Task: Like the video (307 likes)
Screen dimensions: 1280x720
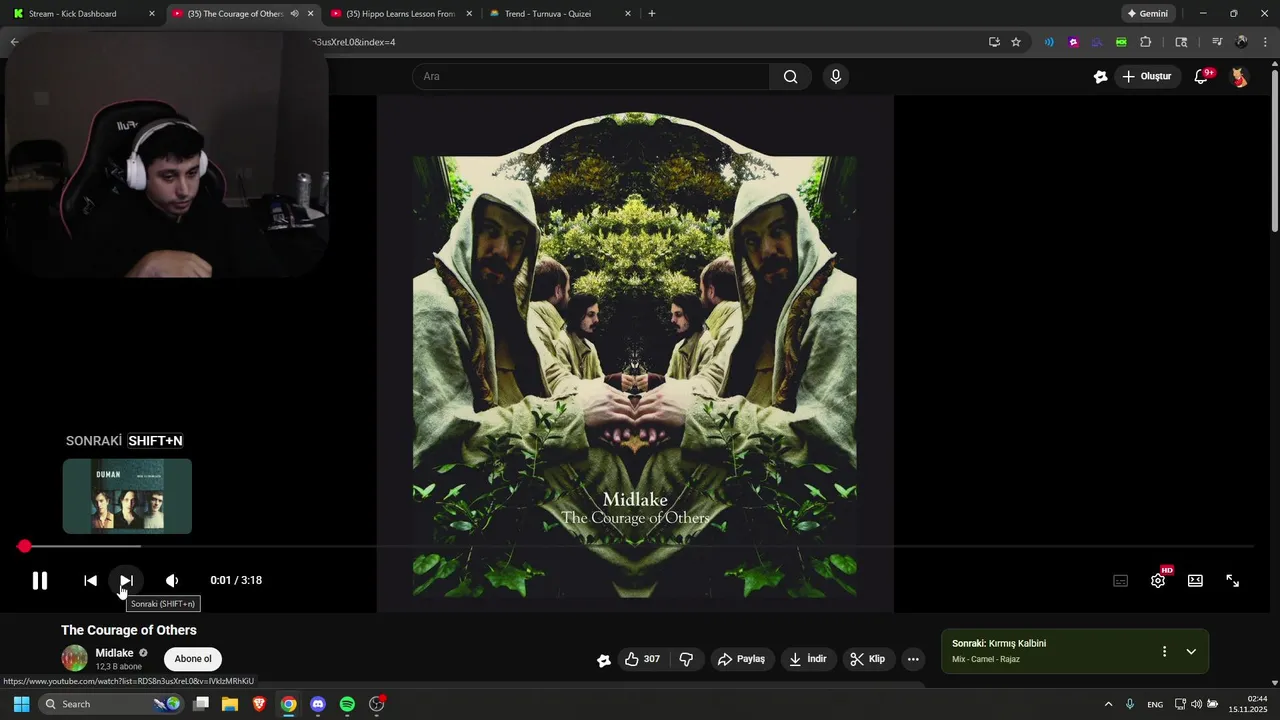Action: click(641, 659)
